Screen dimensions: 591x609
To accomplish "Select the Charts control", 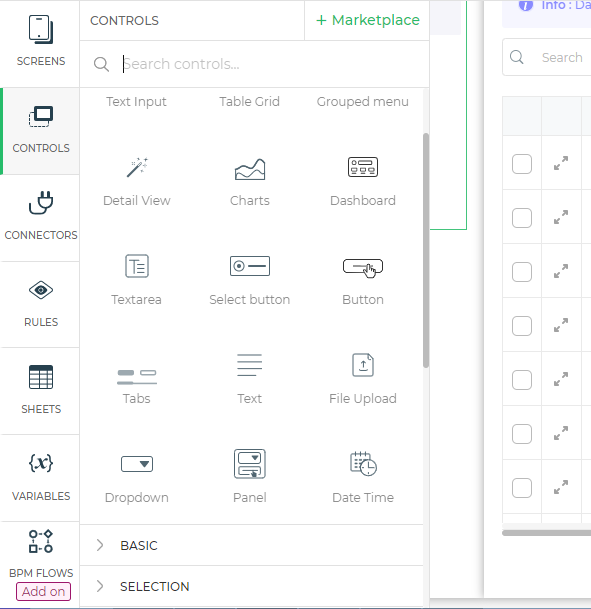I will (250, 182).
